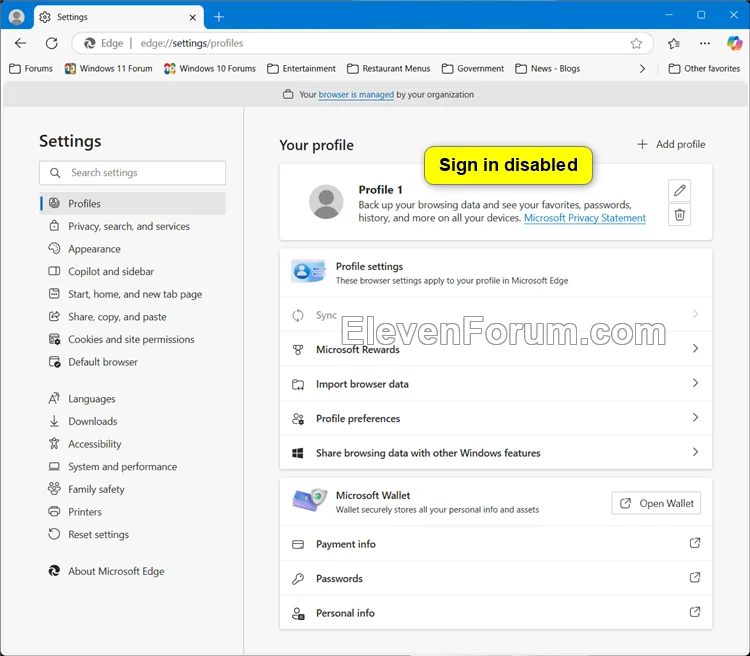Image resolution: width=750 pixels, height=656 pixels.
Task: Click Windows logo icon in Share browsing row
Action: pos(298,453)
